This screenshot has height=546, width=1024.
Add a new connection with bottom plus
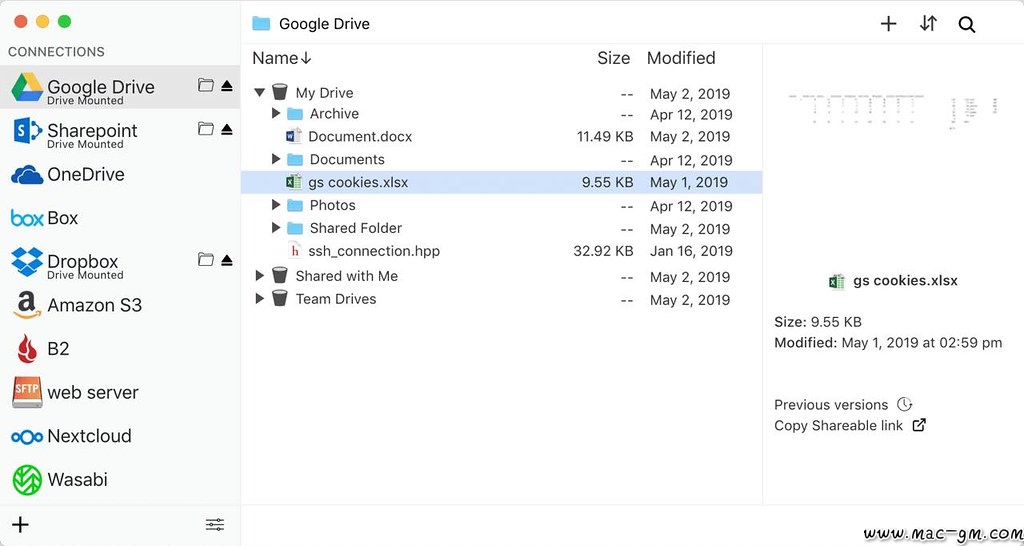[20, 524]
